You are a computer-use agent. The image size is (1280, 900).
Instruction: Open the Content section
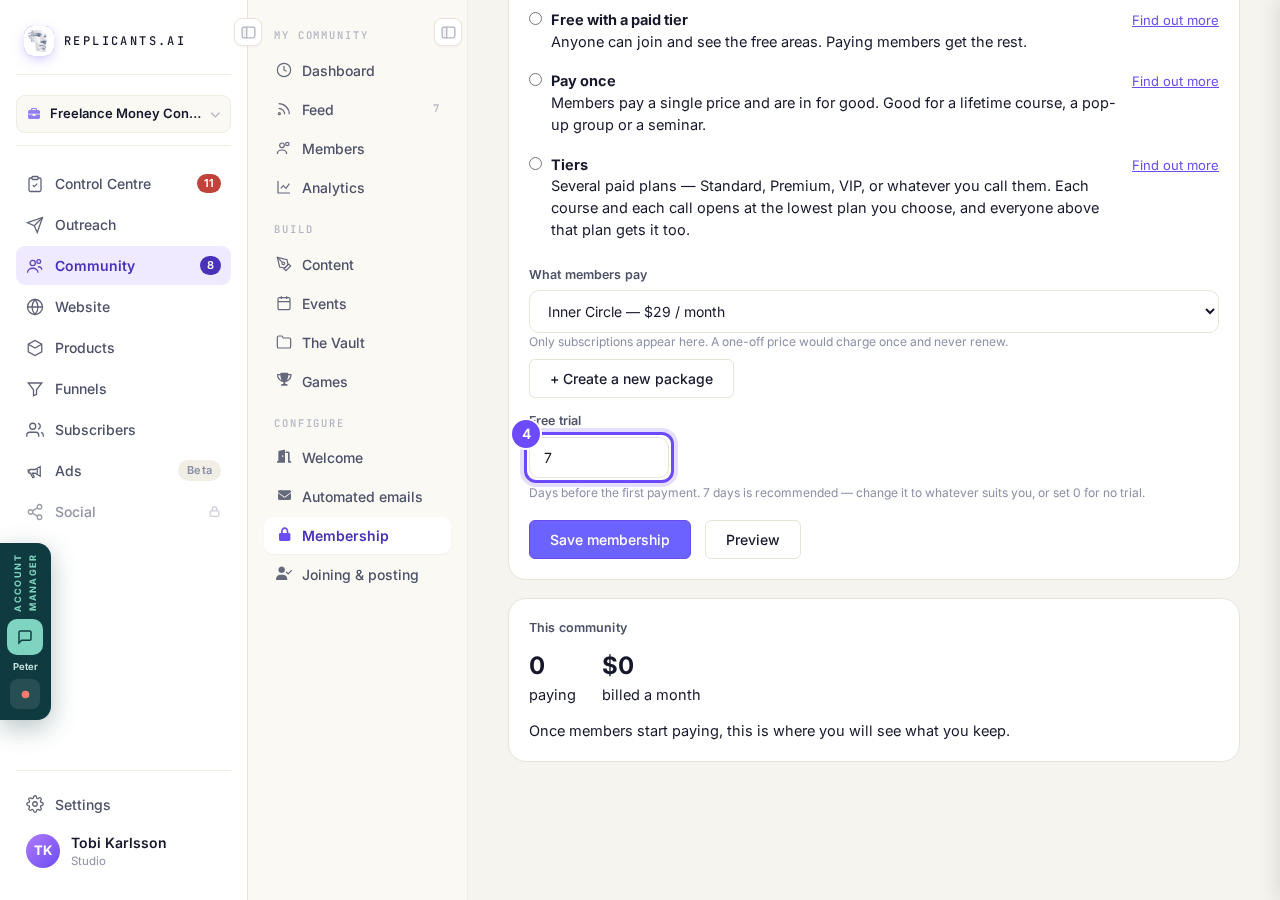(x=357, y=265)
